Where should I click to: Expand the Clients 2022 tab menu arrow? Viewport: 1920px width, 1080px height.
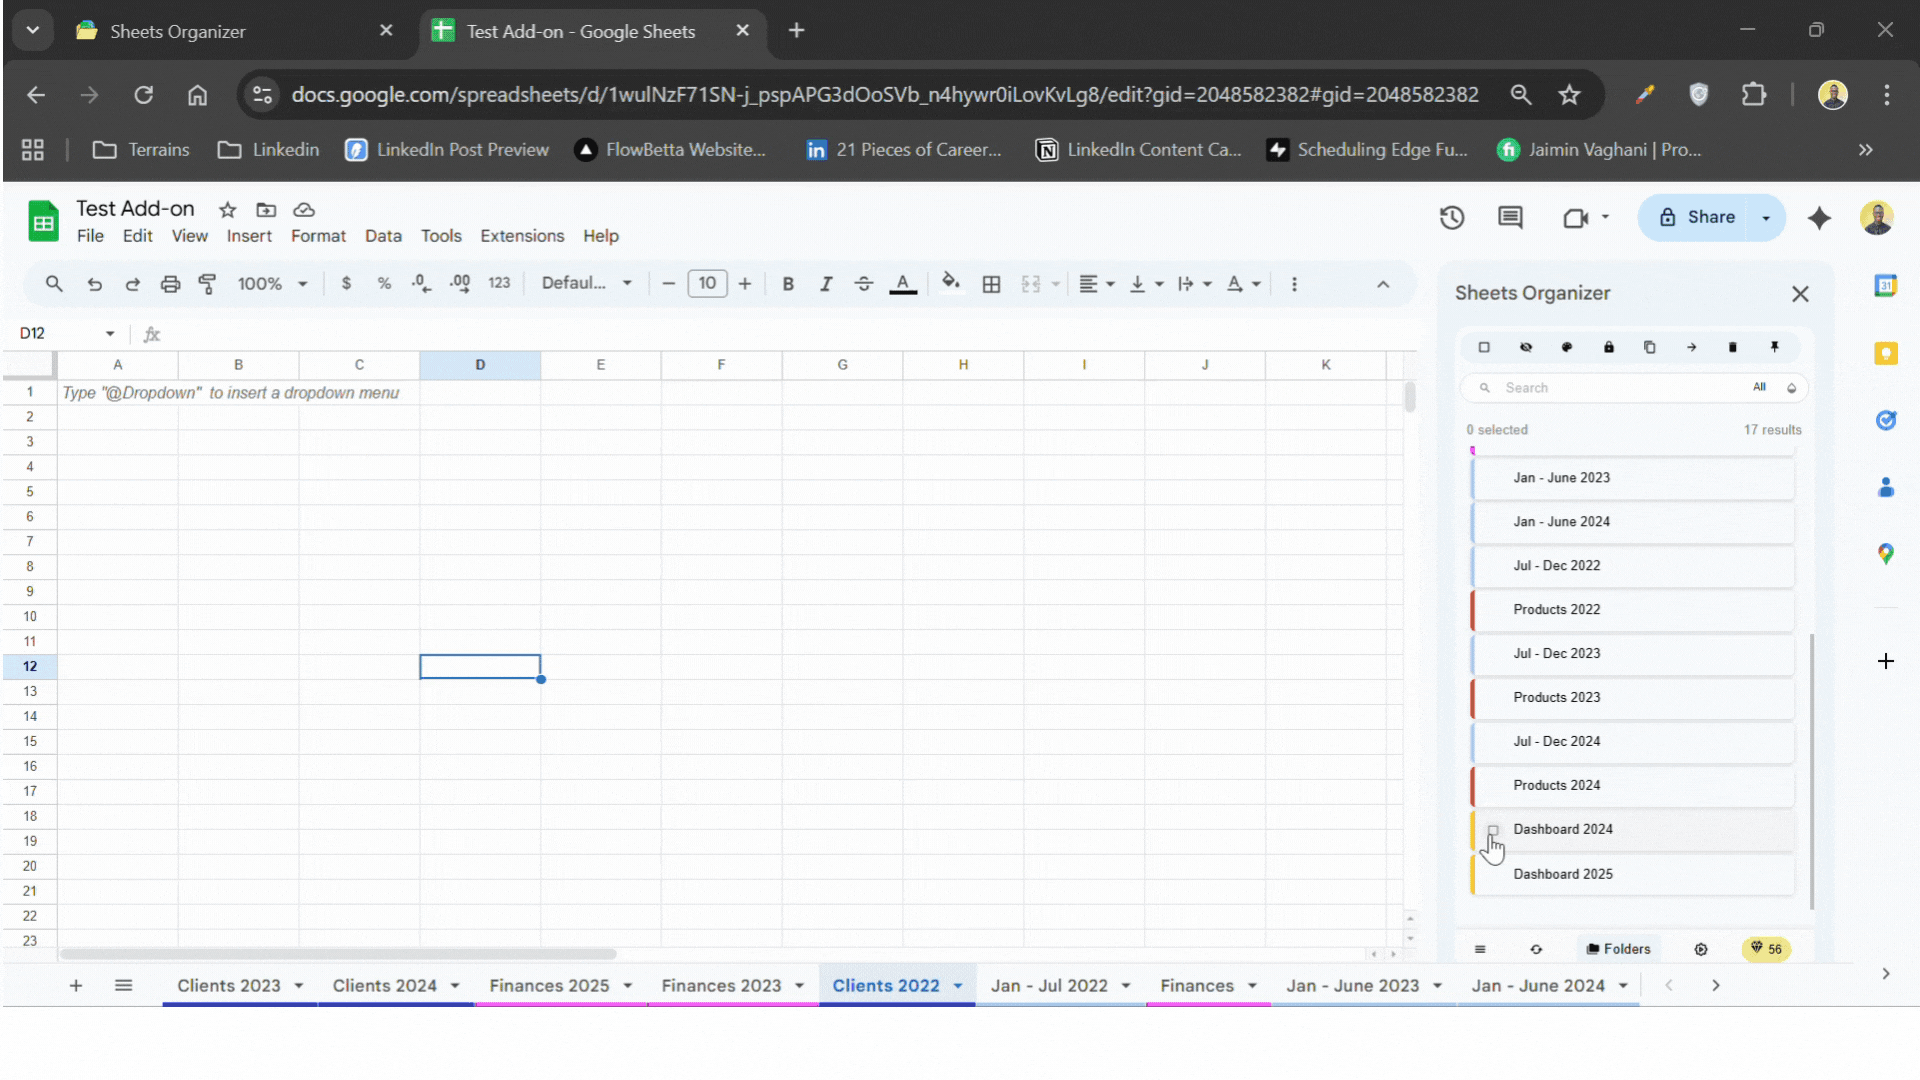tap(956, 985)
